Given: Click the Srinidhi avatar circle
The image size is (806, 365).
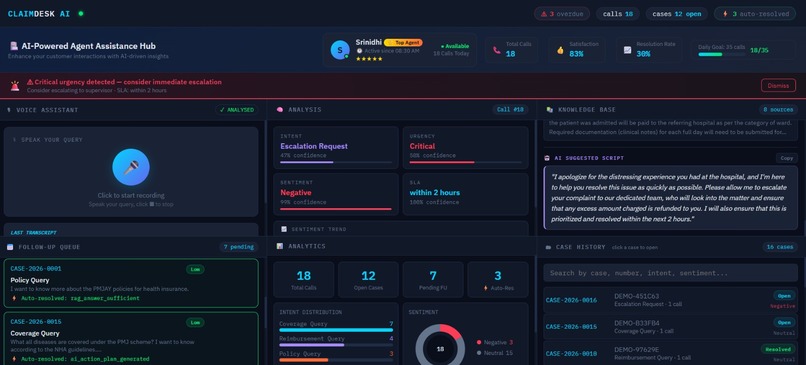Looking at the screenshot, I should click(340, 50).
